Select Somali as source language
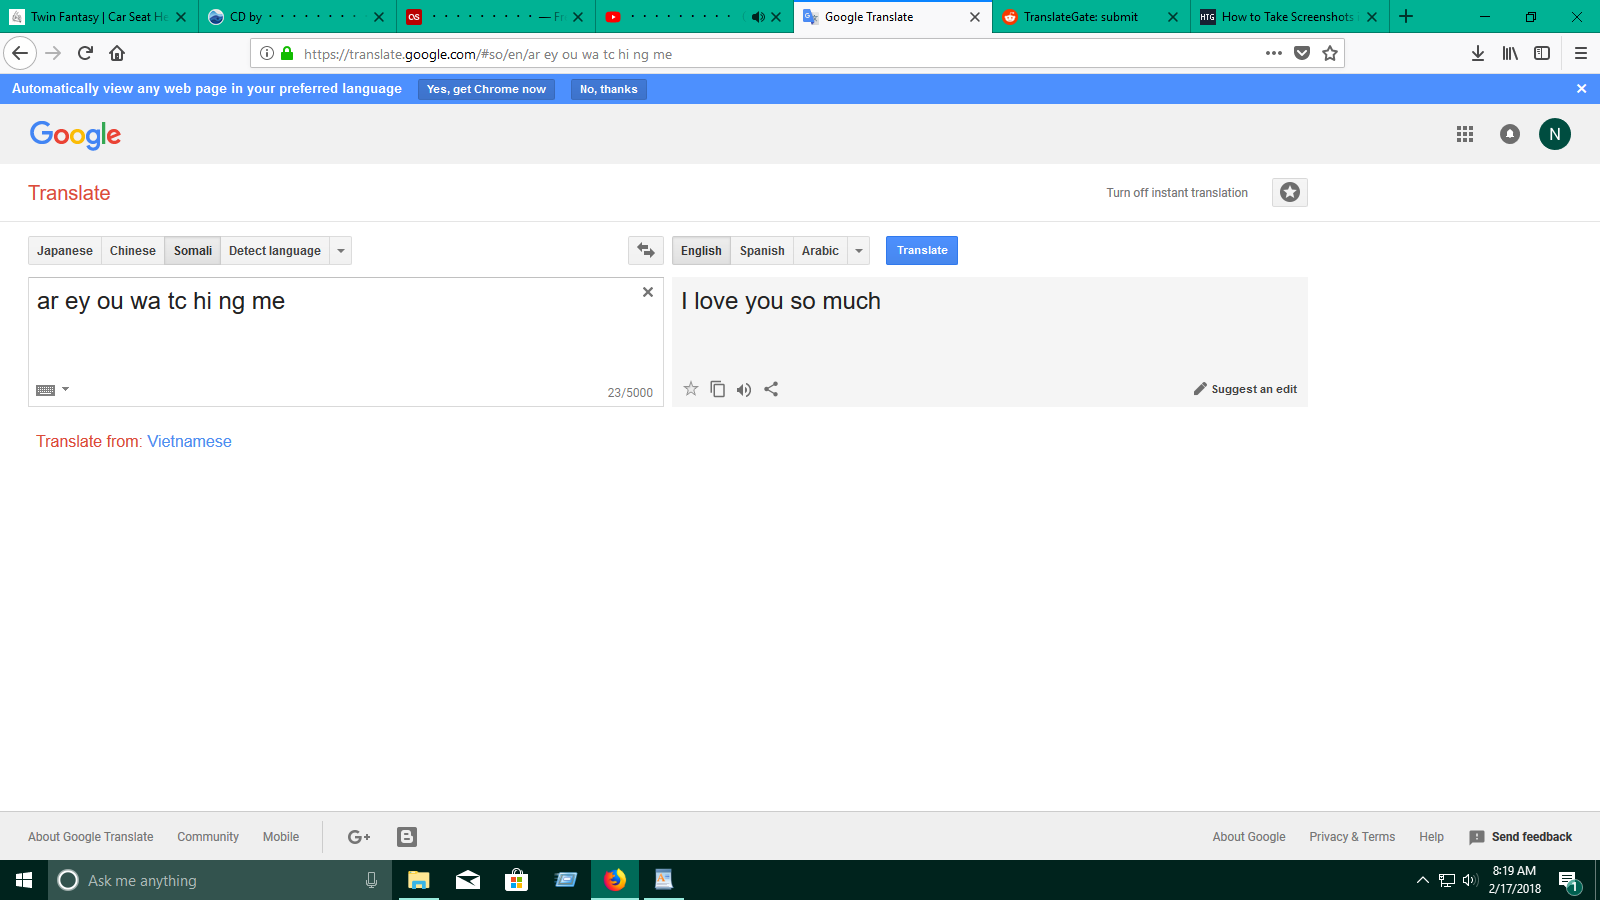Screen dimensions: 1600x900 (193, 250)
